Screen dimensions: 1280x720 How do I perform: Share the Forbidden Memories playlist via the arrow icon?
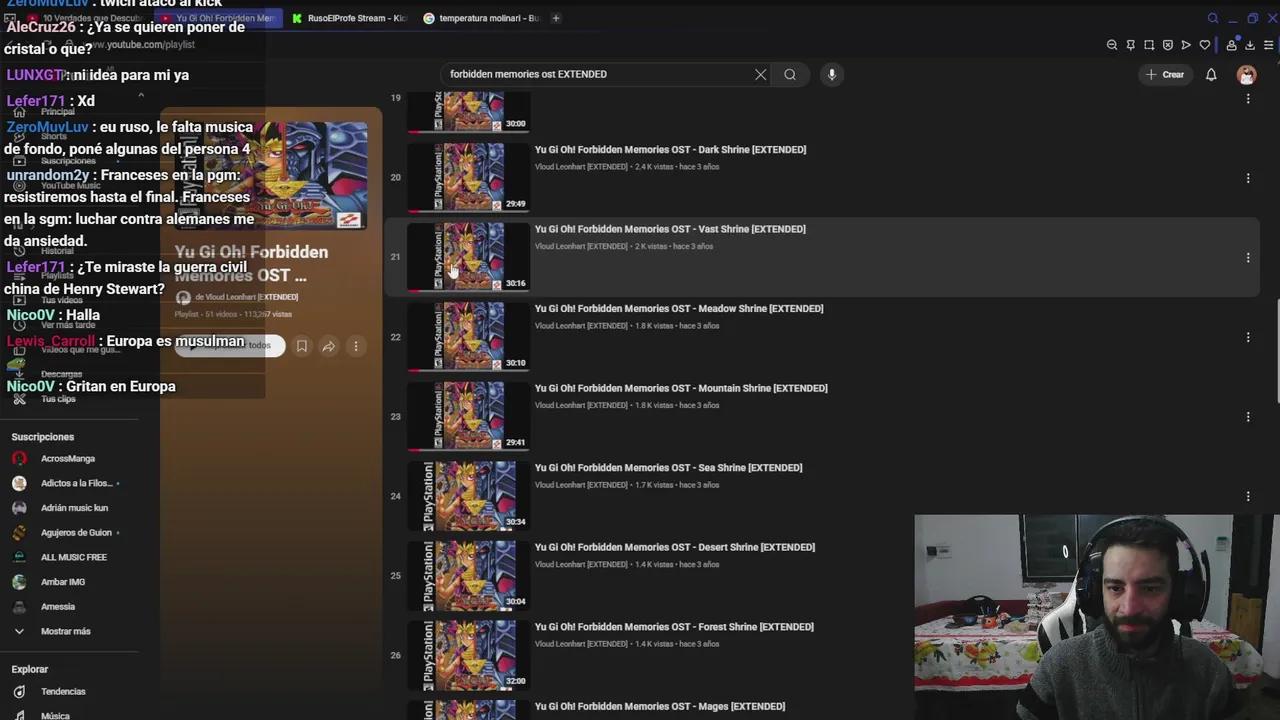(328, 345)
